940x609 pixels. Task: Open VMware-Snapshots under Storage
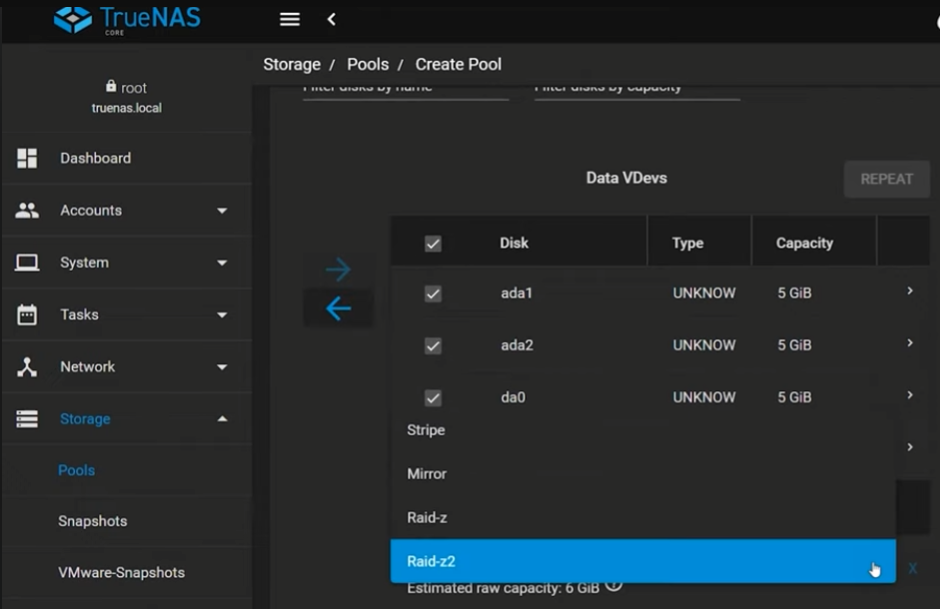pos(122,573)
